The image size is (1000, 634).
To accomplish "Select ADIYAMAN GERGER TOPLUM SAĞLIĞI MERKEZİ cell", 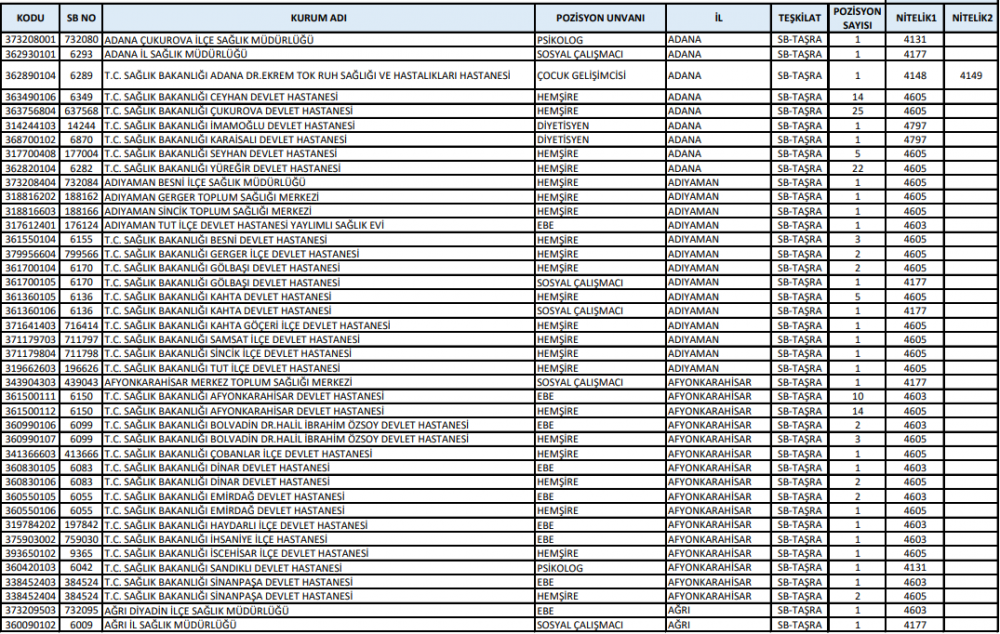I will 318,197.
